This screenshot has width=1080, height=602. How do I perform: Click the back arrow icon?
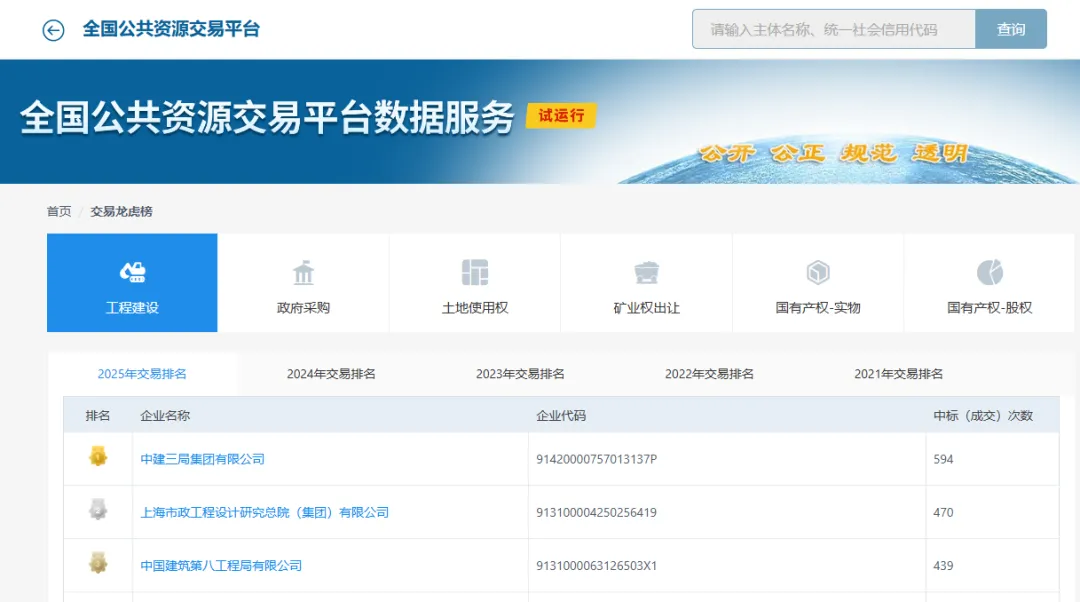click(53, 30)
